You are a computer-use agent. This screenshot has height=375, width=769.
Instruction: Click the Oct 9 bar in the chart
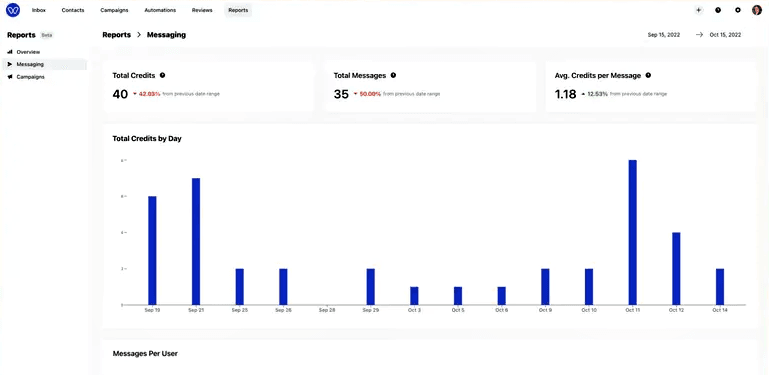[545, 287]
